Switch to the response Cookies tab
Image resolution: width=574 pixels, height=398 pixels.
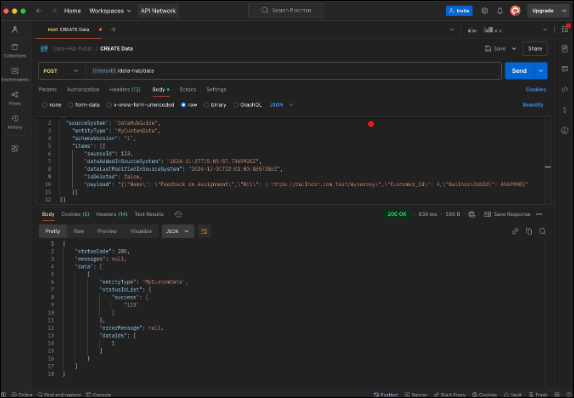point(75,214)
